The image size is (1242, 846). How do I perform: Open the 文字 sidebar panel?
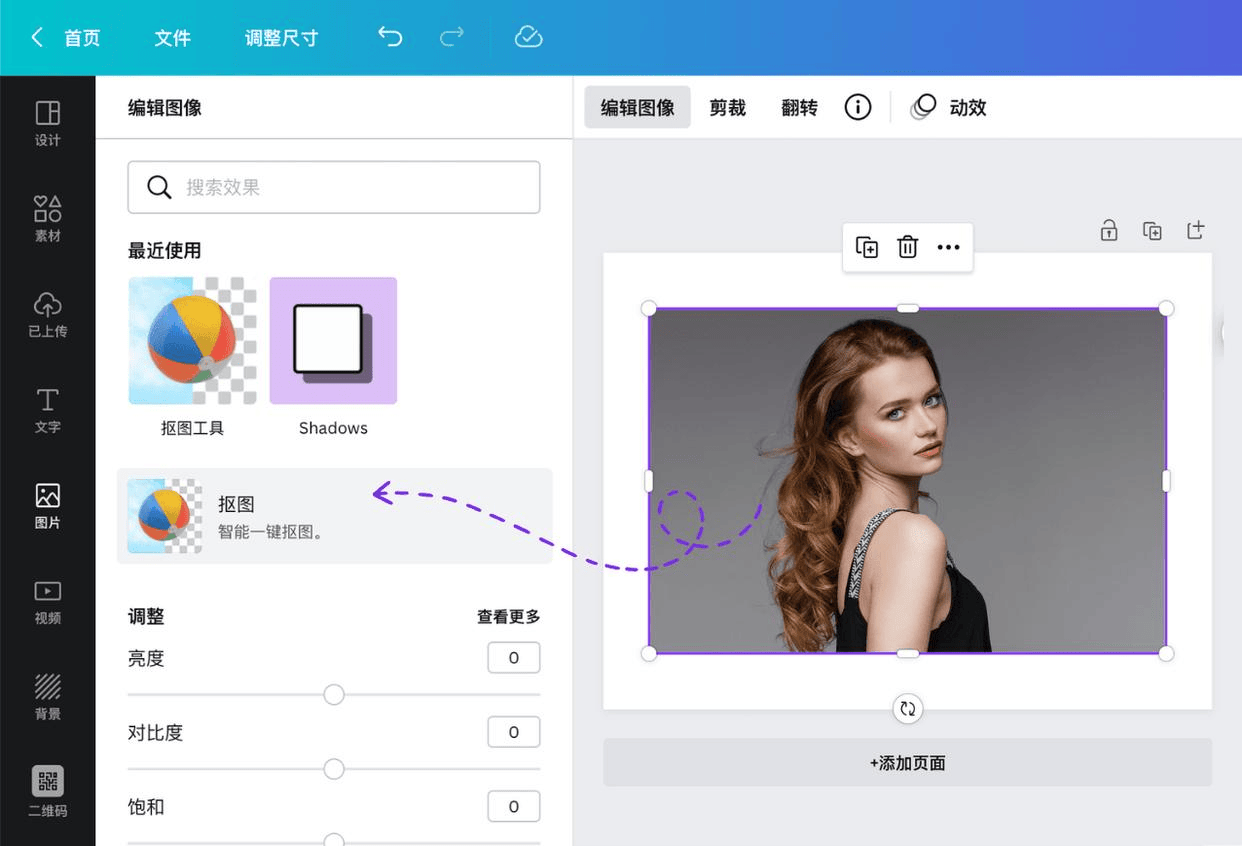(47, 410)
